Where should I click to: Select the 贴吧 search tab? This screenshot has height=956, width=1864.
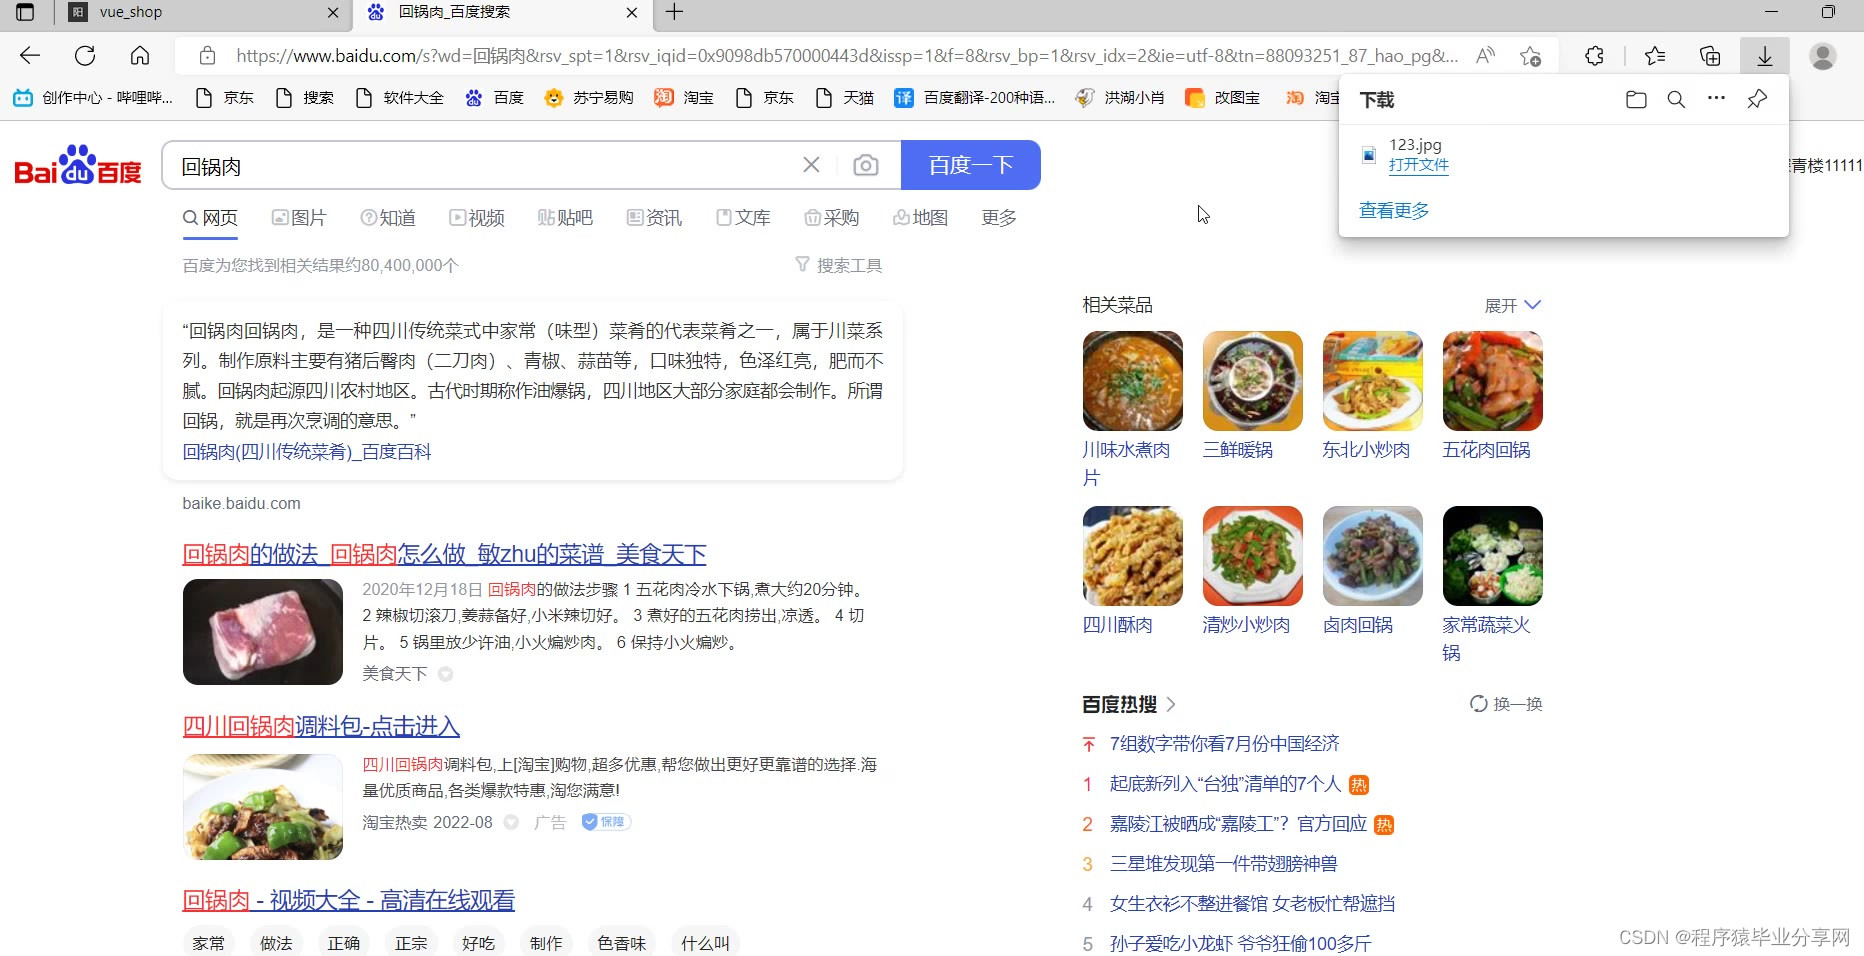coord(566,218)
